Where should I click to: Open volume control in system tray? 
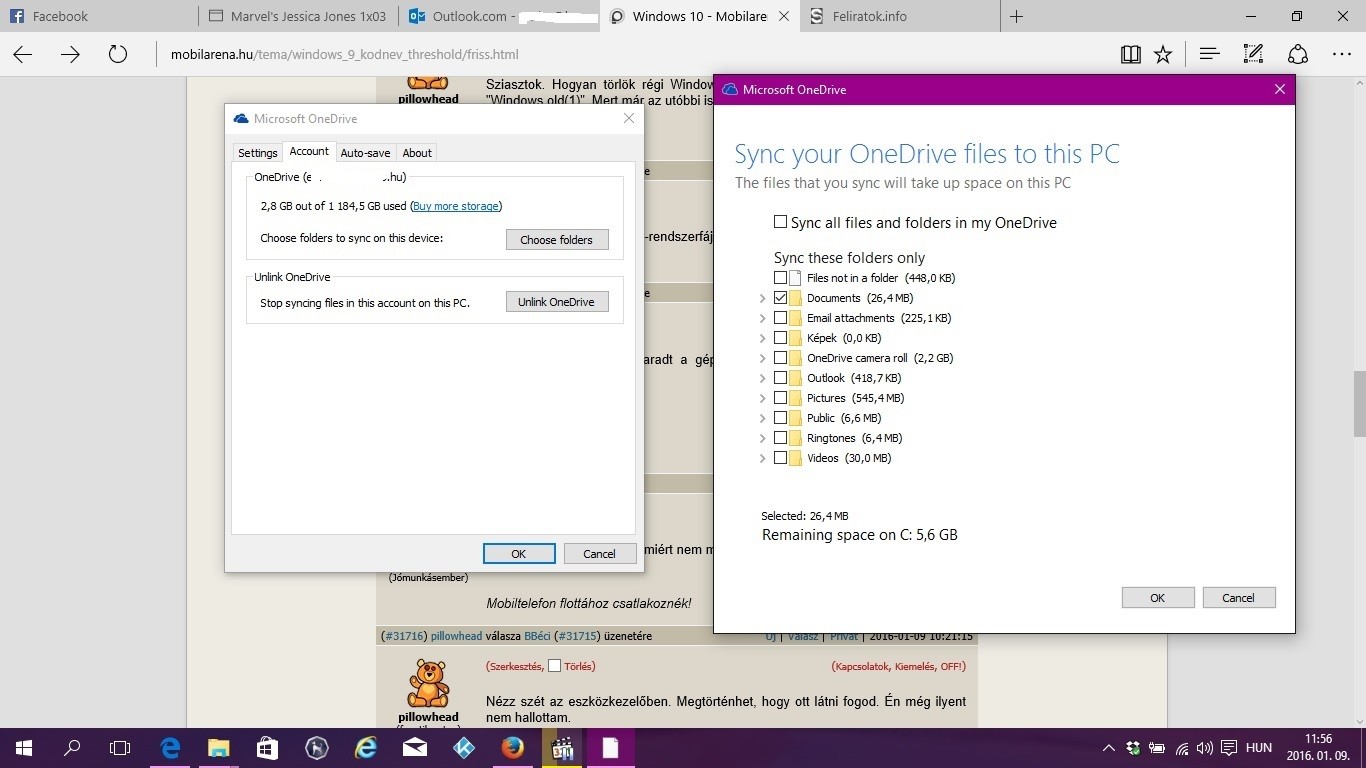pyautogui.click(x=1207, y=748)
